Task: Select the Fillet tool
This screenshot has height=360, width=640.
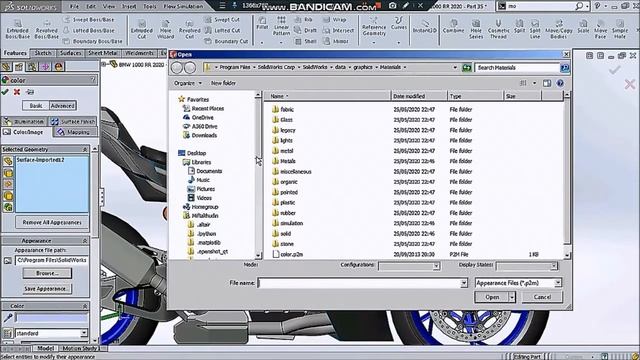Action: pyautogui.click(x=262, y=24)
